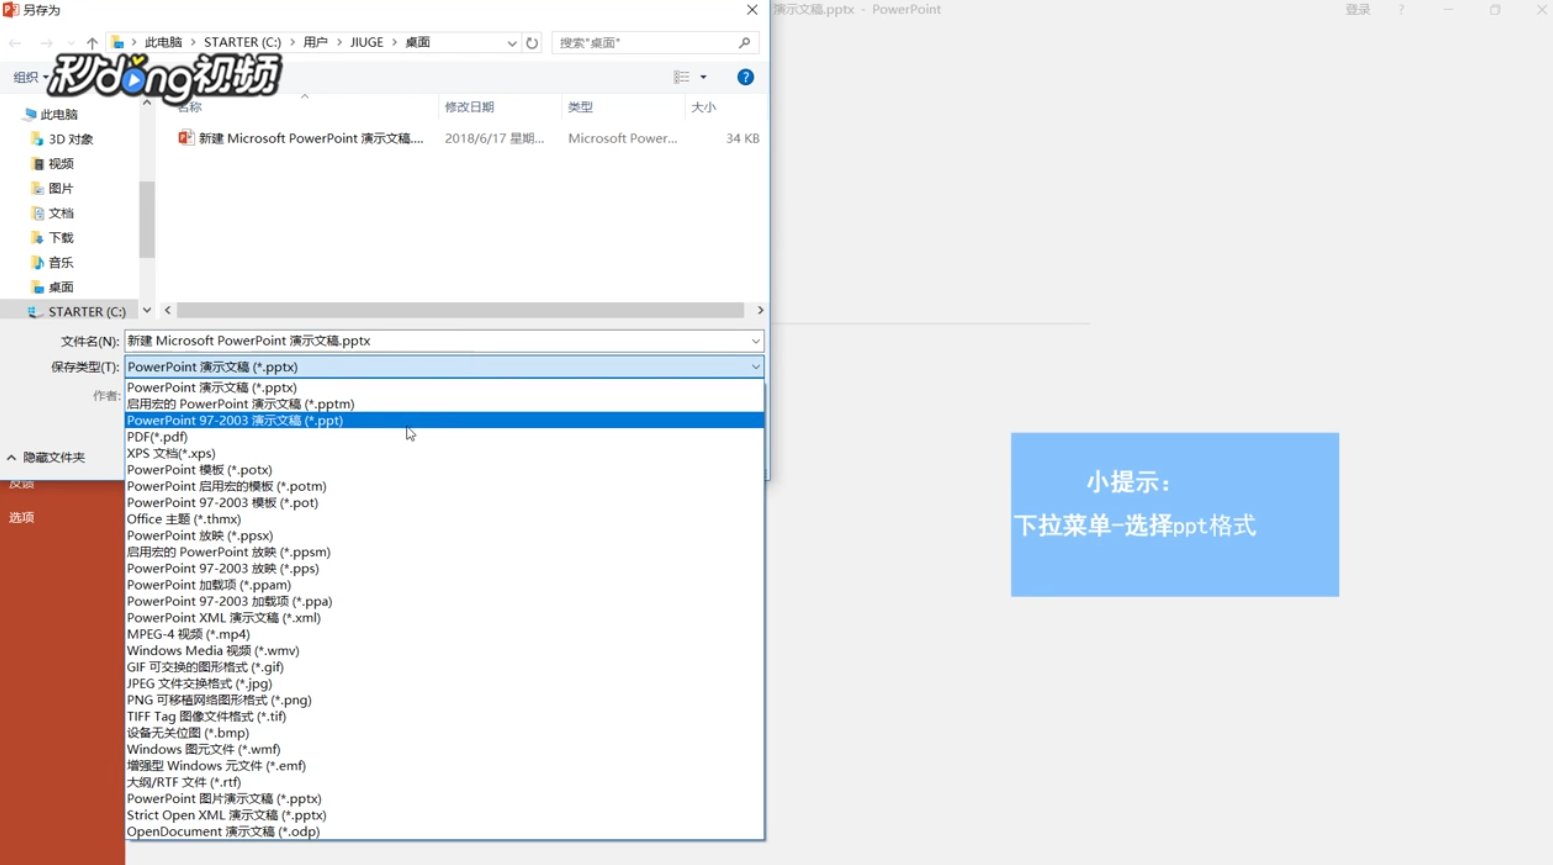Click the file list horizontal scrollbar

[460, 311]
